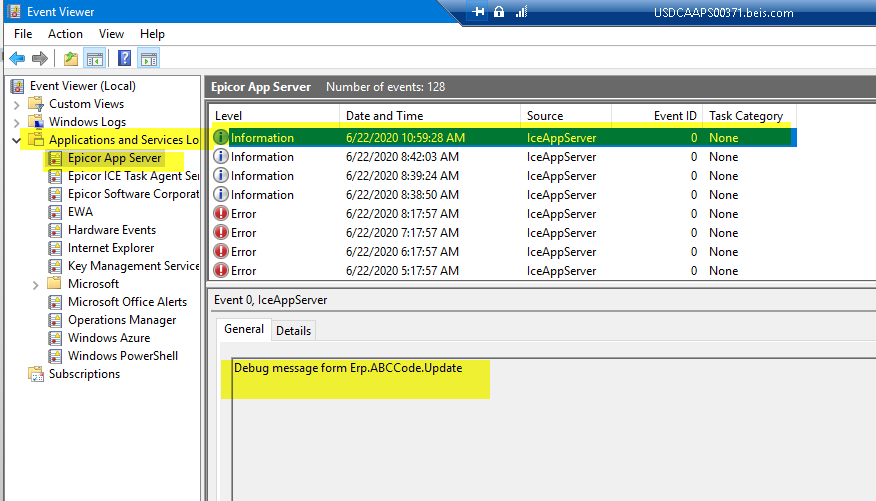Expand the Microsoft folder node

(35, 285)
